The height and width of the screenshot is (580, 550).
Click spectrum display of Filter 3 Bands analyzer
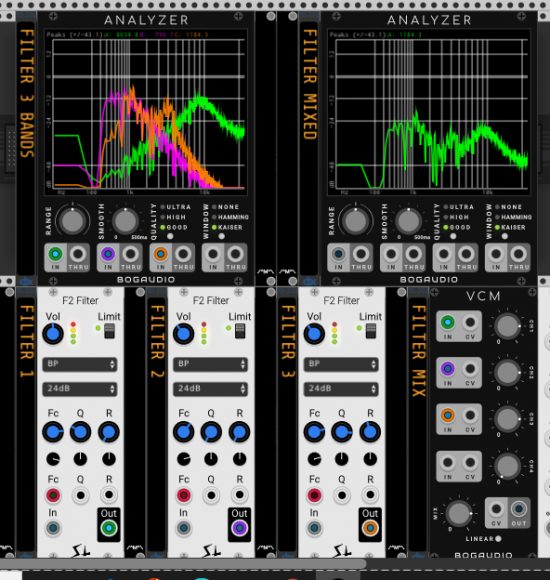tap(146, 113)
